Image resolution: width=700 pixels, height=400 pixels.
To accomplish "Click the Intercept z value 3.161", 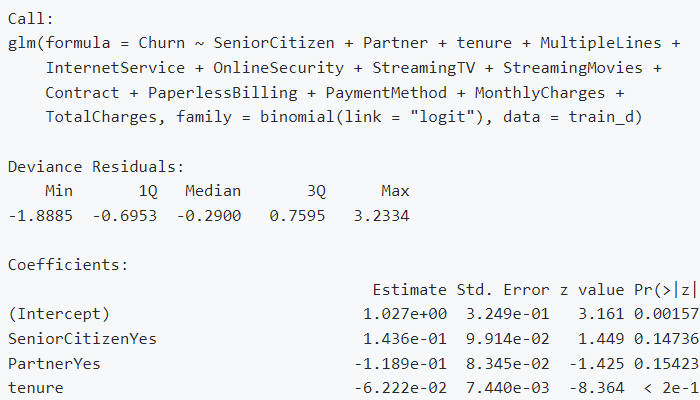I will pos(601,314).
